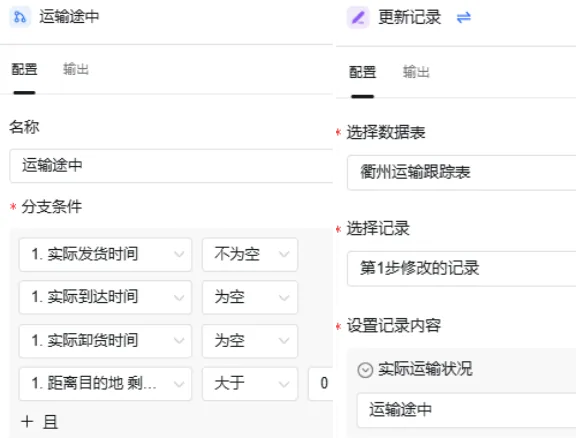
Task: Click the blue swap arrows icon
Action: 464,17
